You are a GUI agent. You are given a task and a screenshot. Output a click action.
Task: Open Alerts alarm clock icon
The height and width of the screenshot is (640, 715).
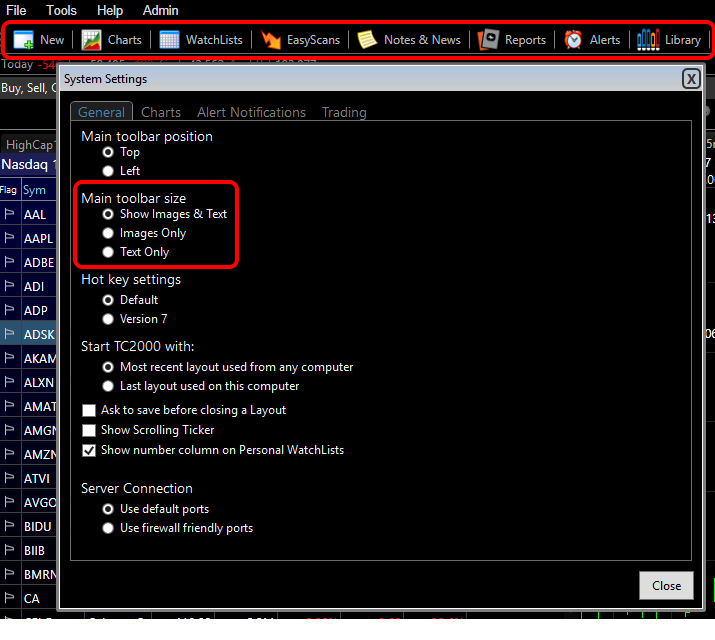(573, 40)
